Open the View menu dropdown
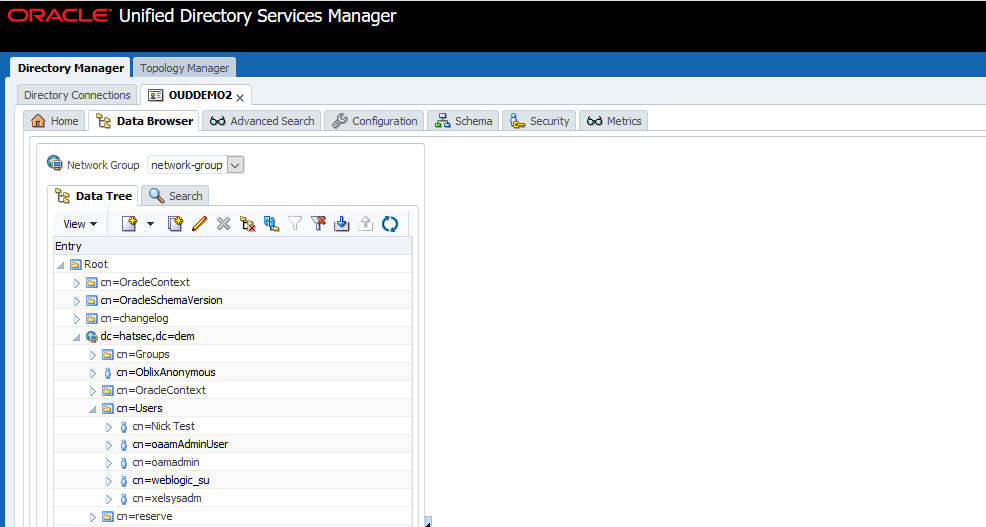Image resolution: width=986 pixels, height=527 pixels. point(80,224)
